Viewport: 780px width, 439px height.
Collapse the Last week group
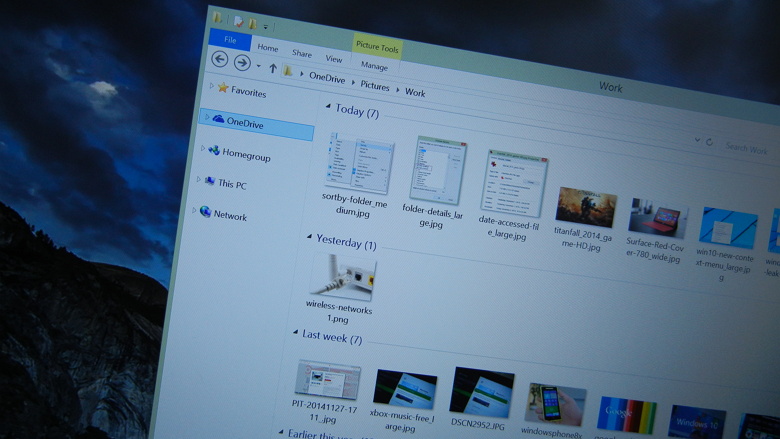(x=295, y=332)
